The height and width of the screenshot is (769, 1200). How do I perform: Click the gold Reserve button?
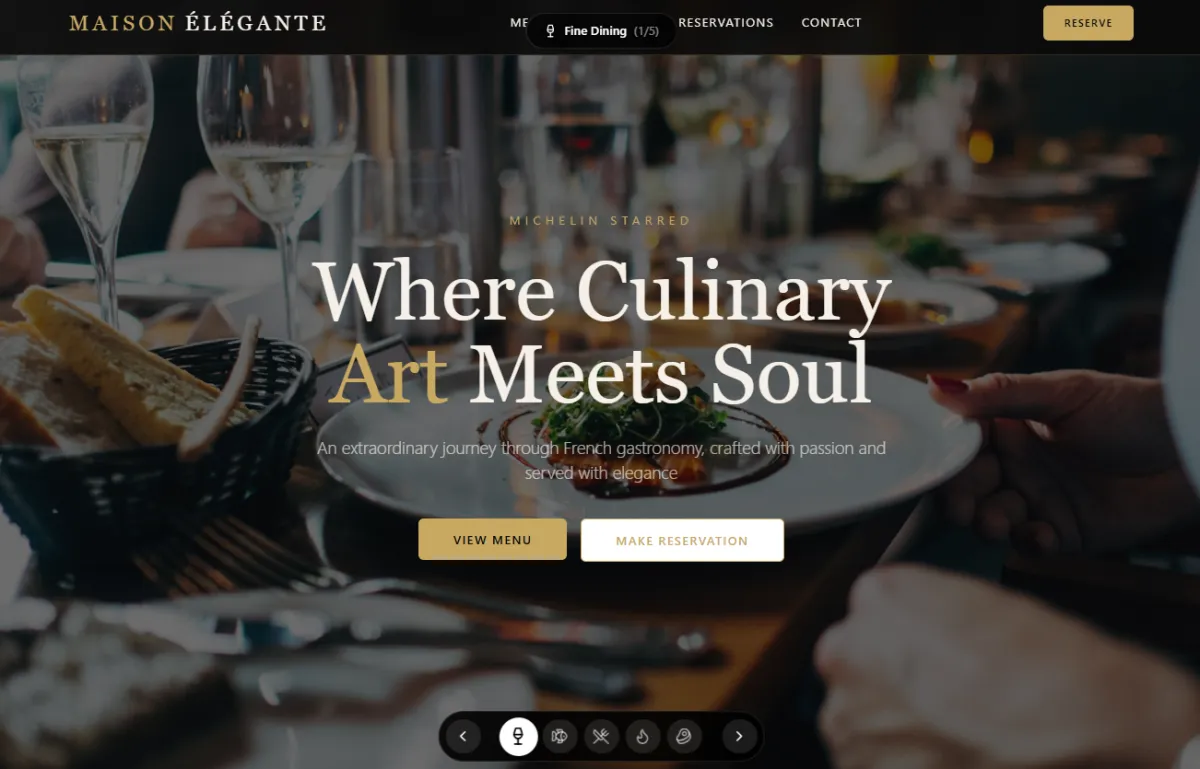coord(1088,23)
